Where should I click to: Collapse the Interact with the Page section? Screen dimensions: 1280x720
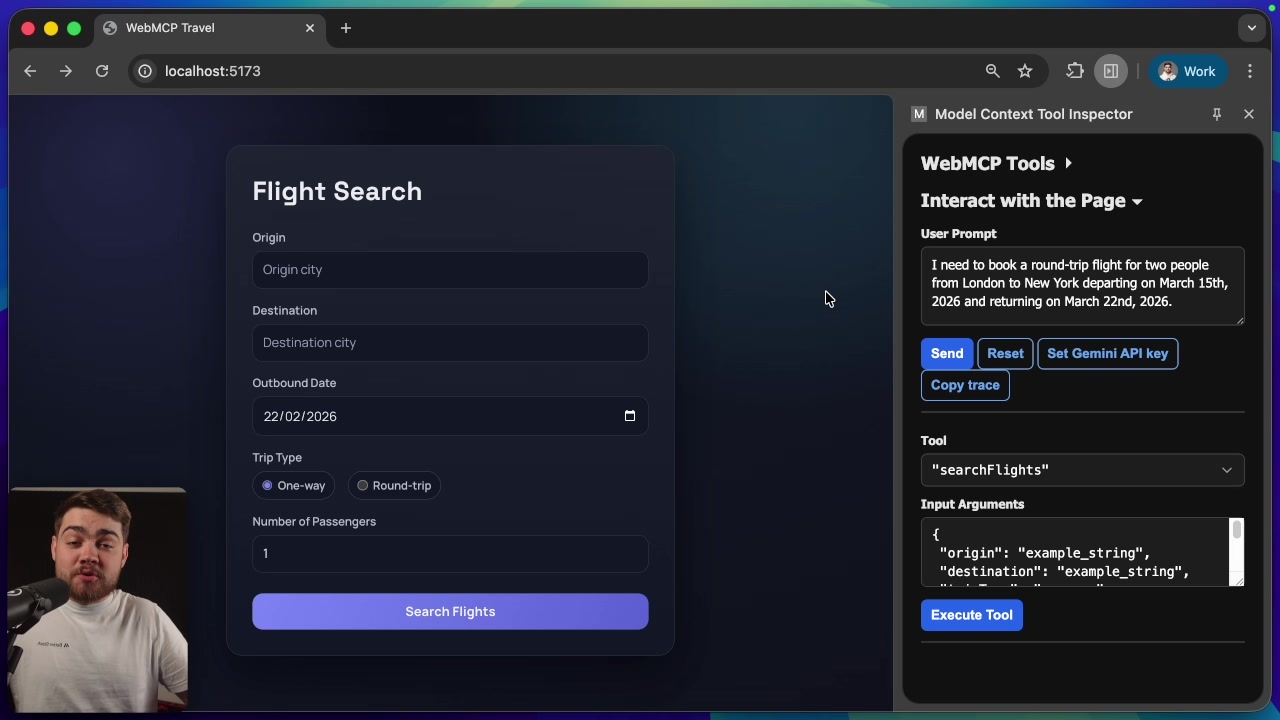coord(1136,201)
